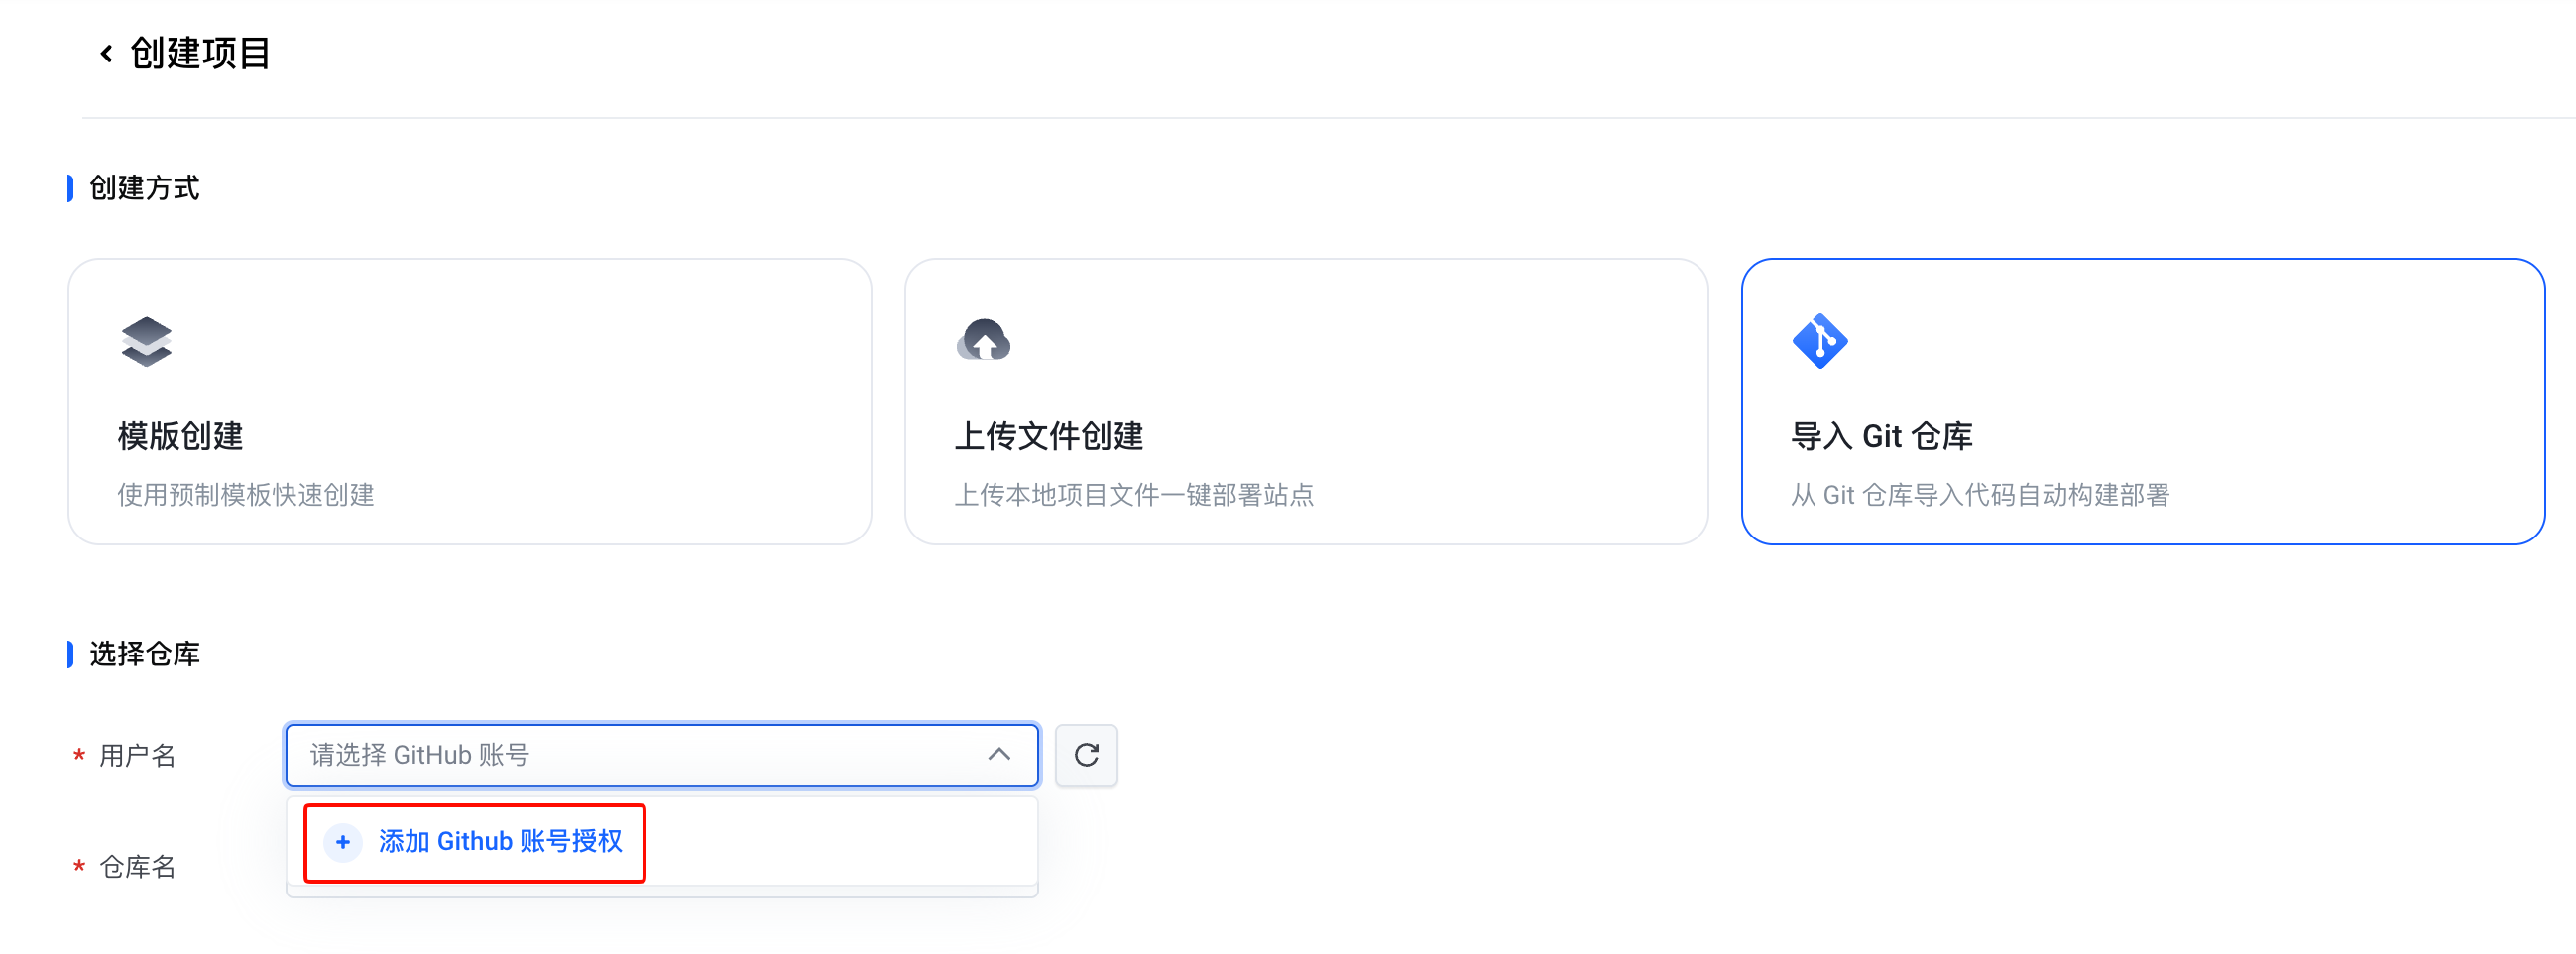This screenshot has height=954, width=2576.
Task: Click the 创建项目 page title
Action: tap(200, 54)
